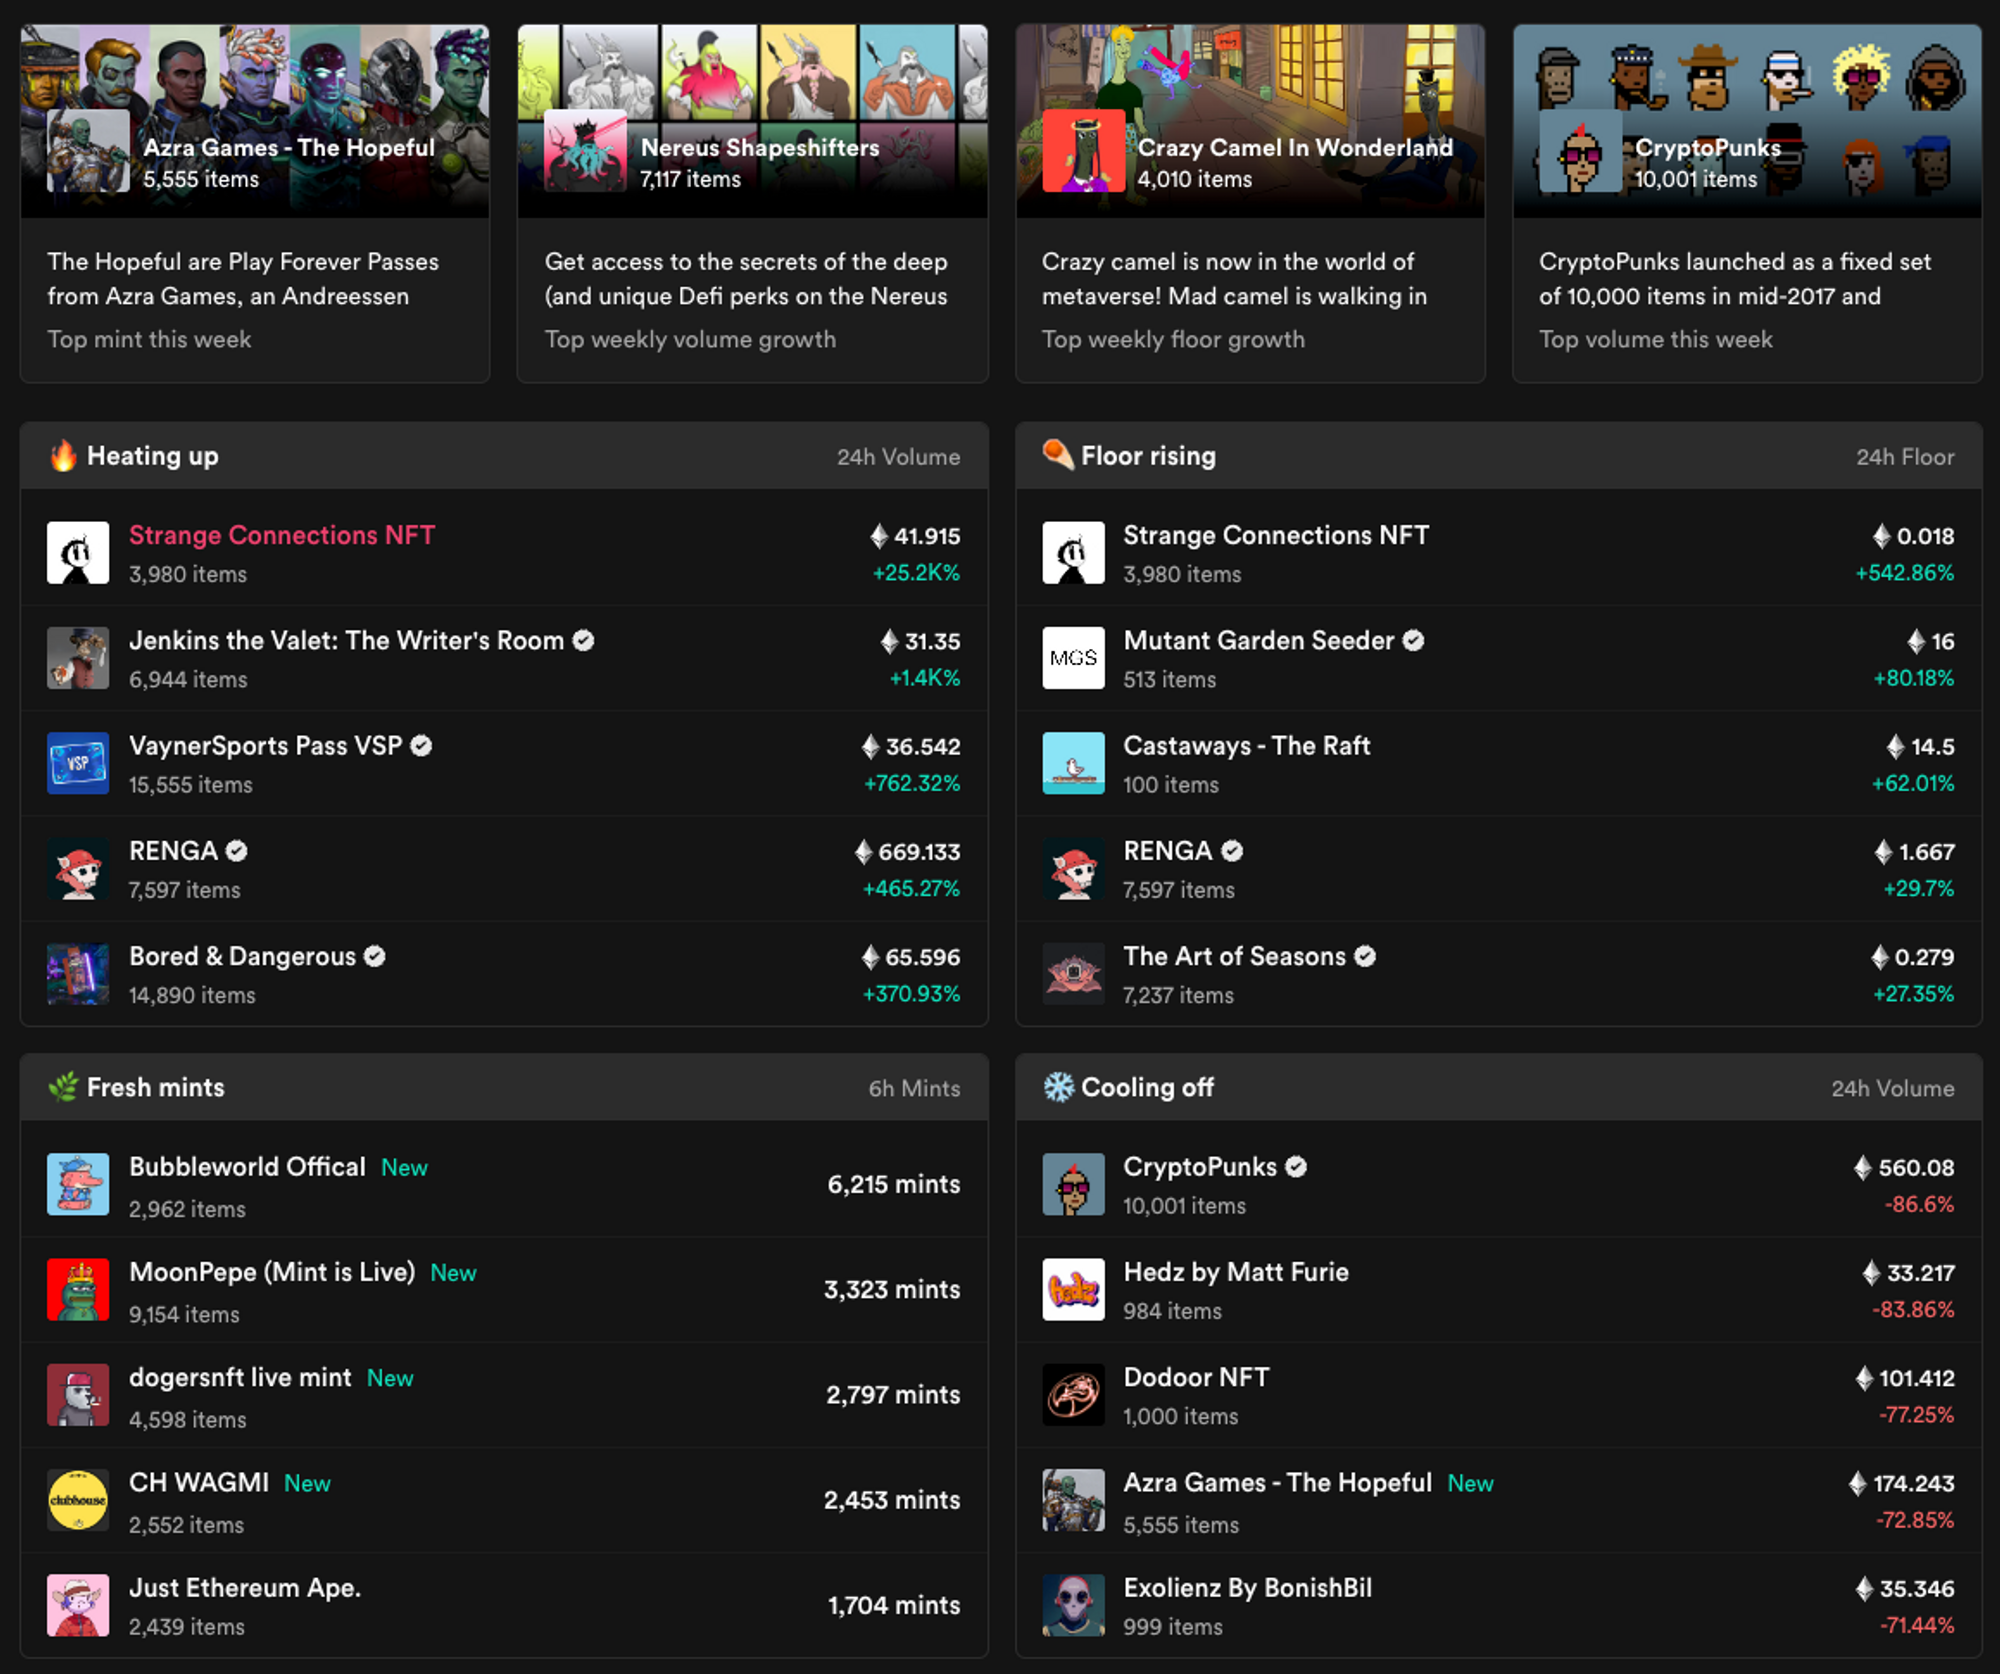Image resolution: width=2000 pixels, height=1674 pixels.
Task: Open The Art of Seasons collection name
Action: click(1234, 957)
